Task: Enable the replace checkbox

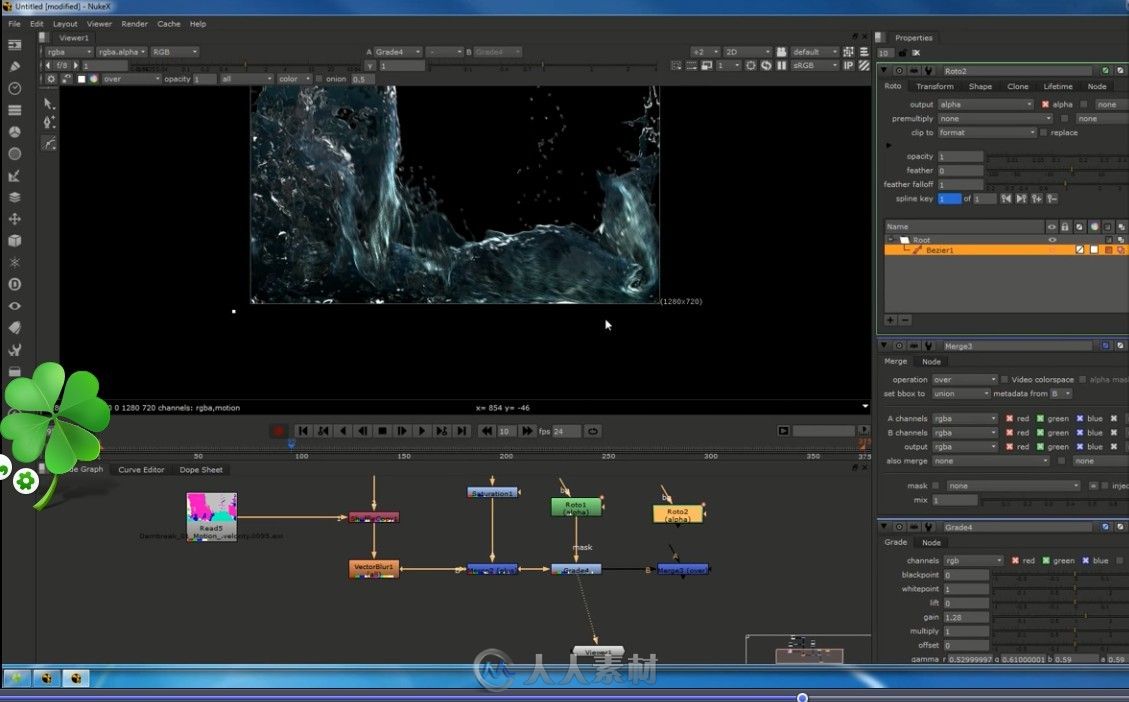Action: (1044, 132)
